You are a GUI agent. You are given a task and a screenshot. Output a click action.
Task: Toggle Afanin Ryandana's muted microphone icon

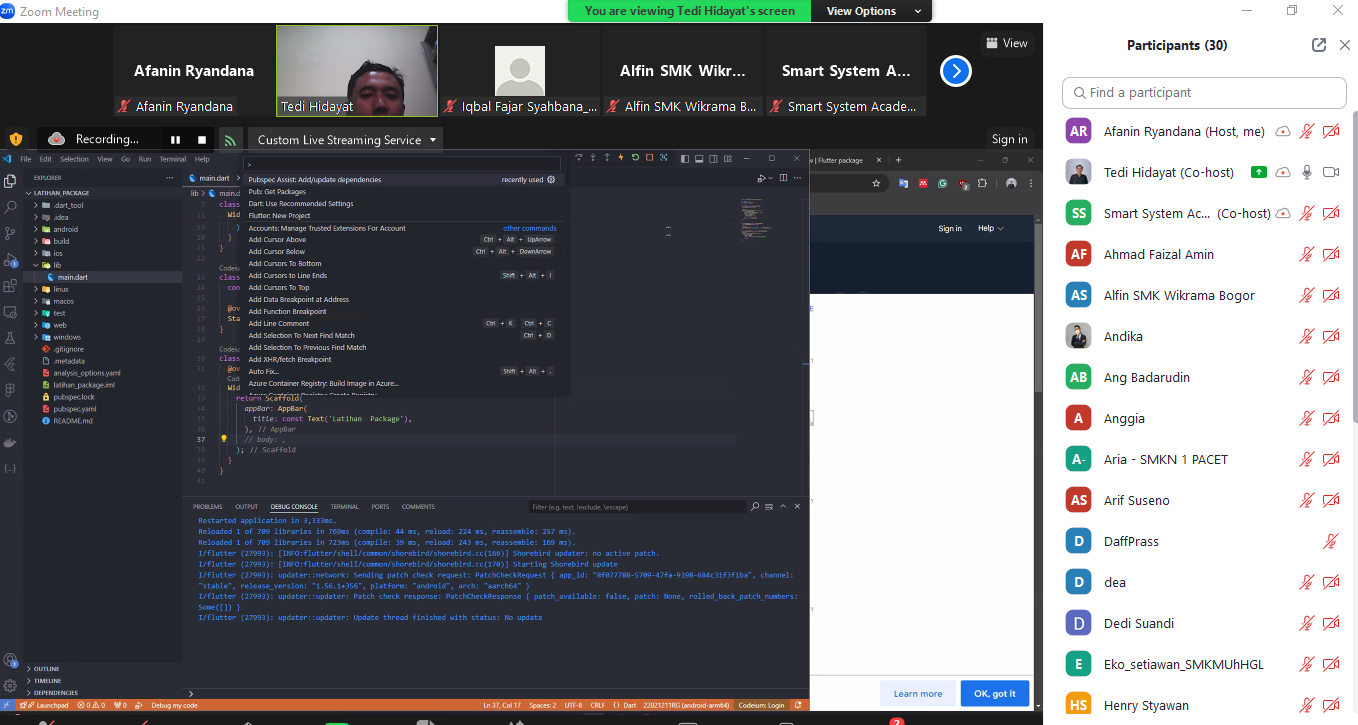[1306, 131]
